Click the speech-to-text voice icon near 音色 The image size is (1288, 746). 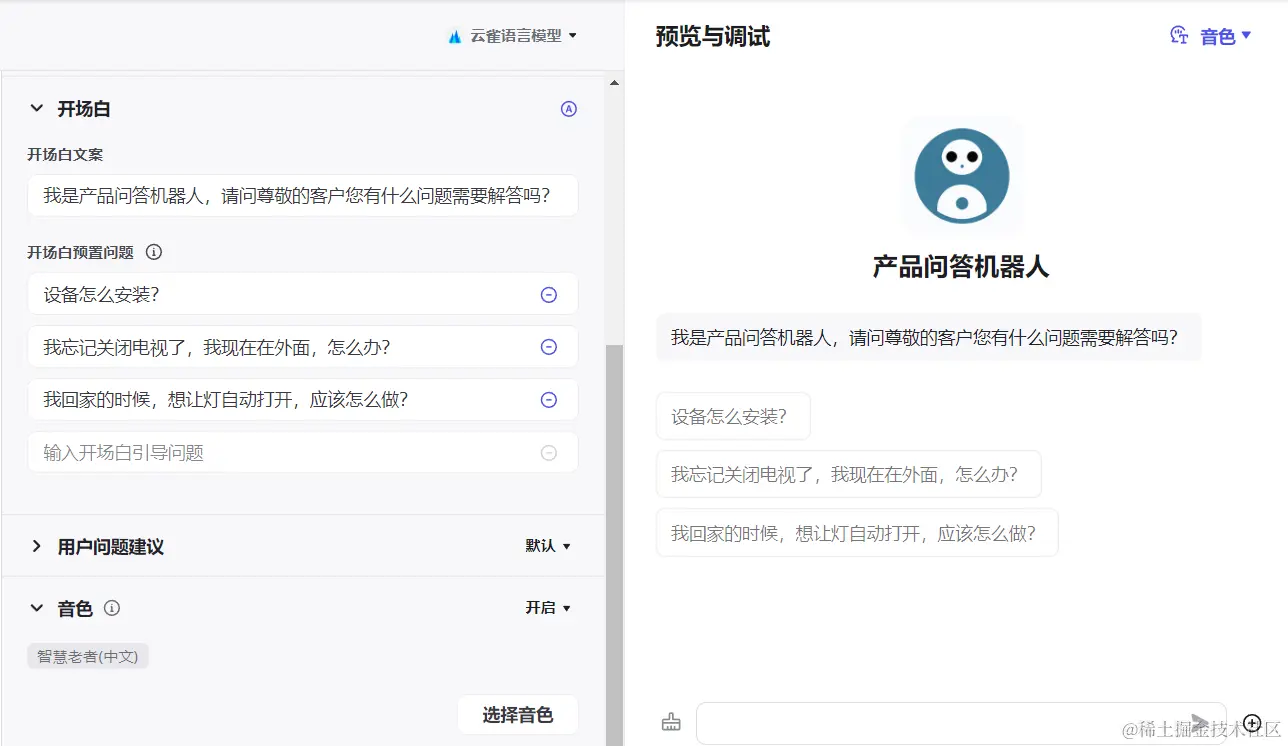click(1178, 35)
